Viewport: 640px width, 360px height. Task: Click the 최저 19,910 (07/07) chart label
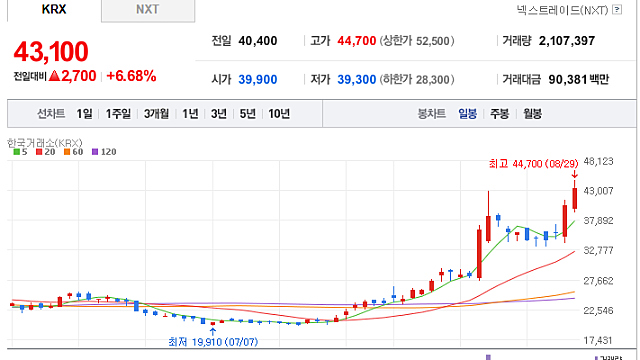coord(213,342)
